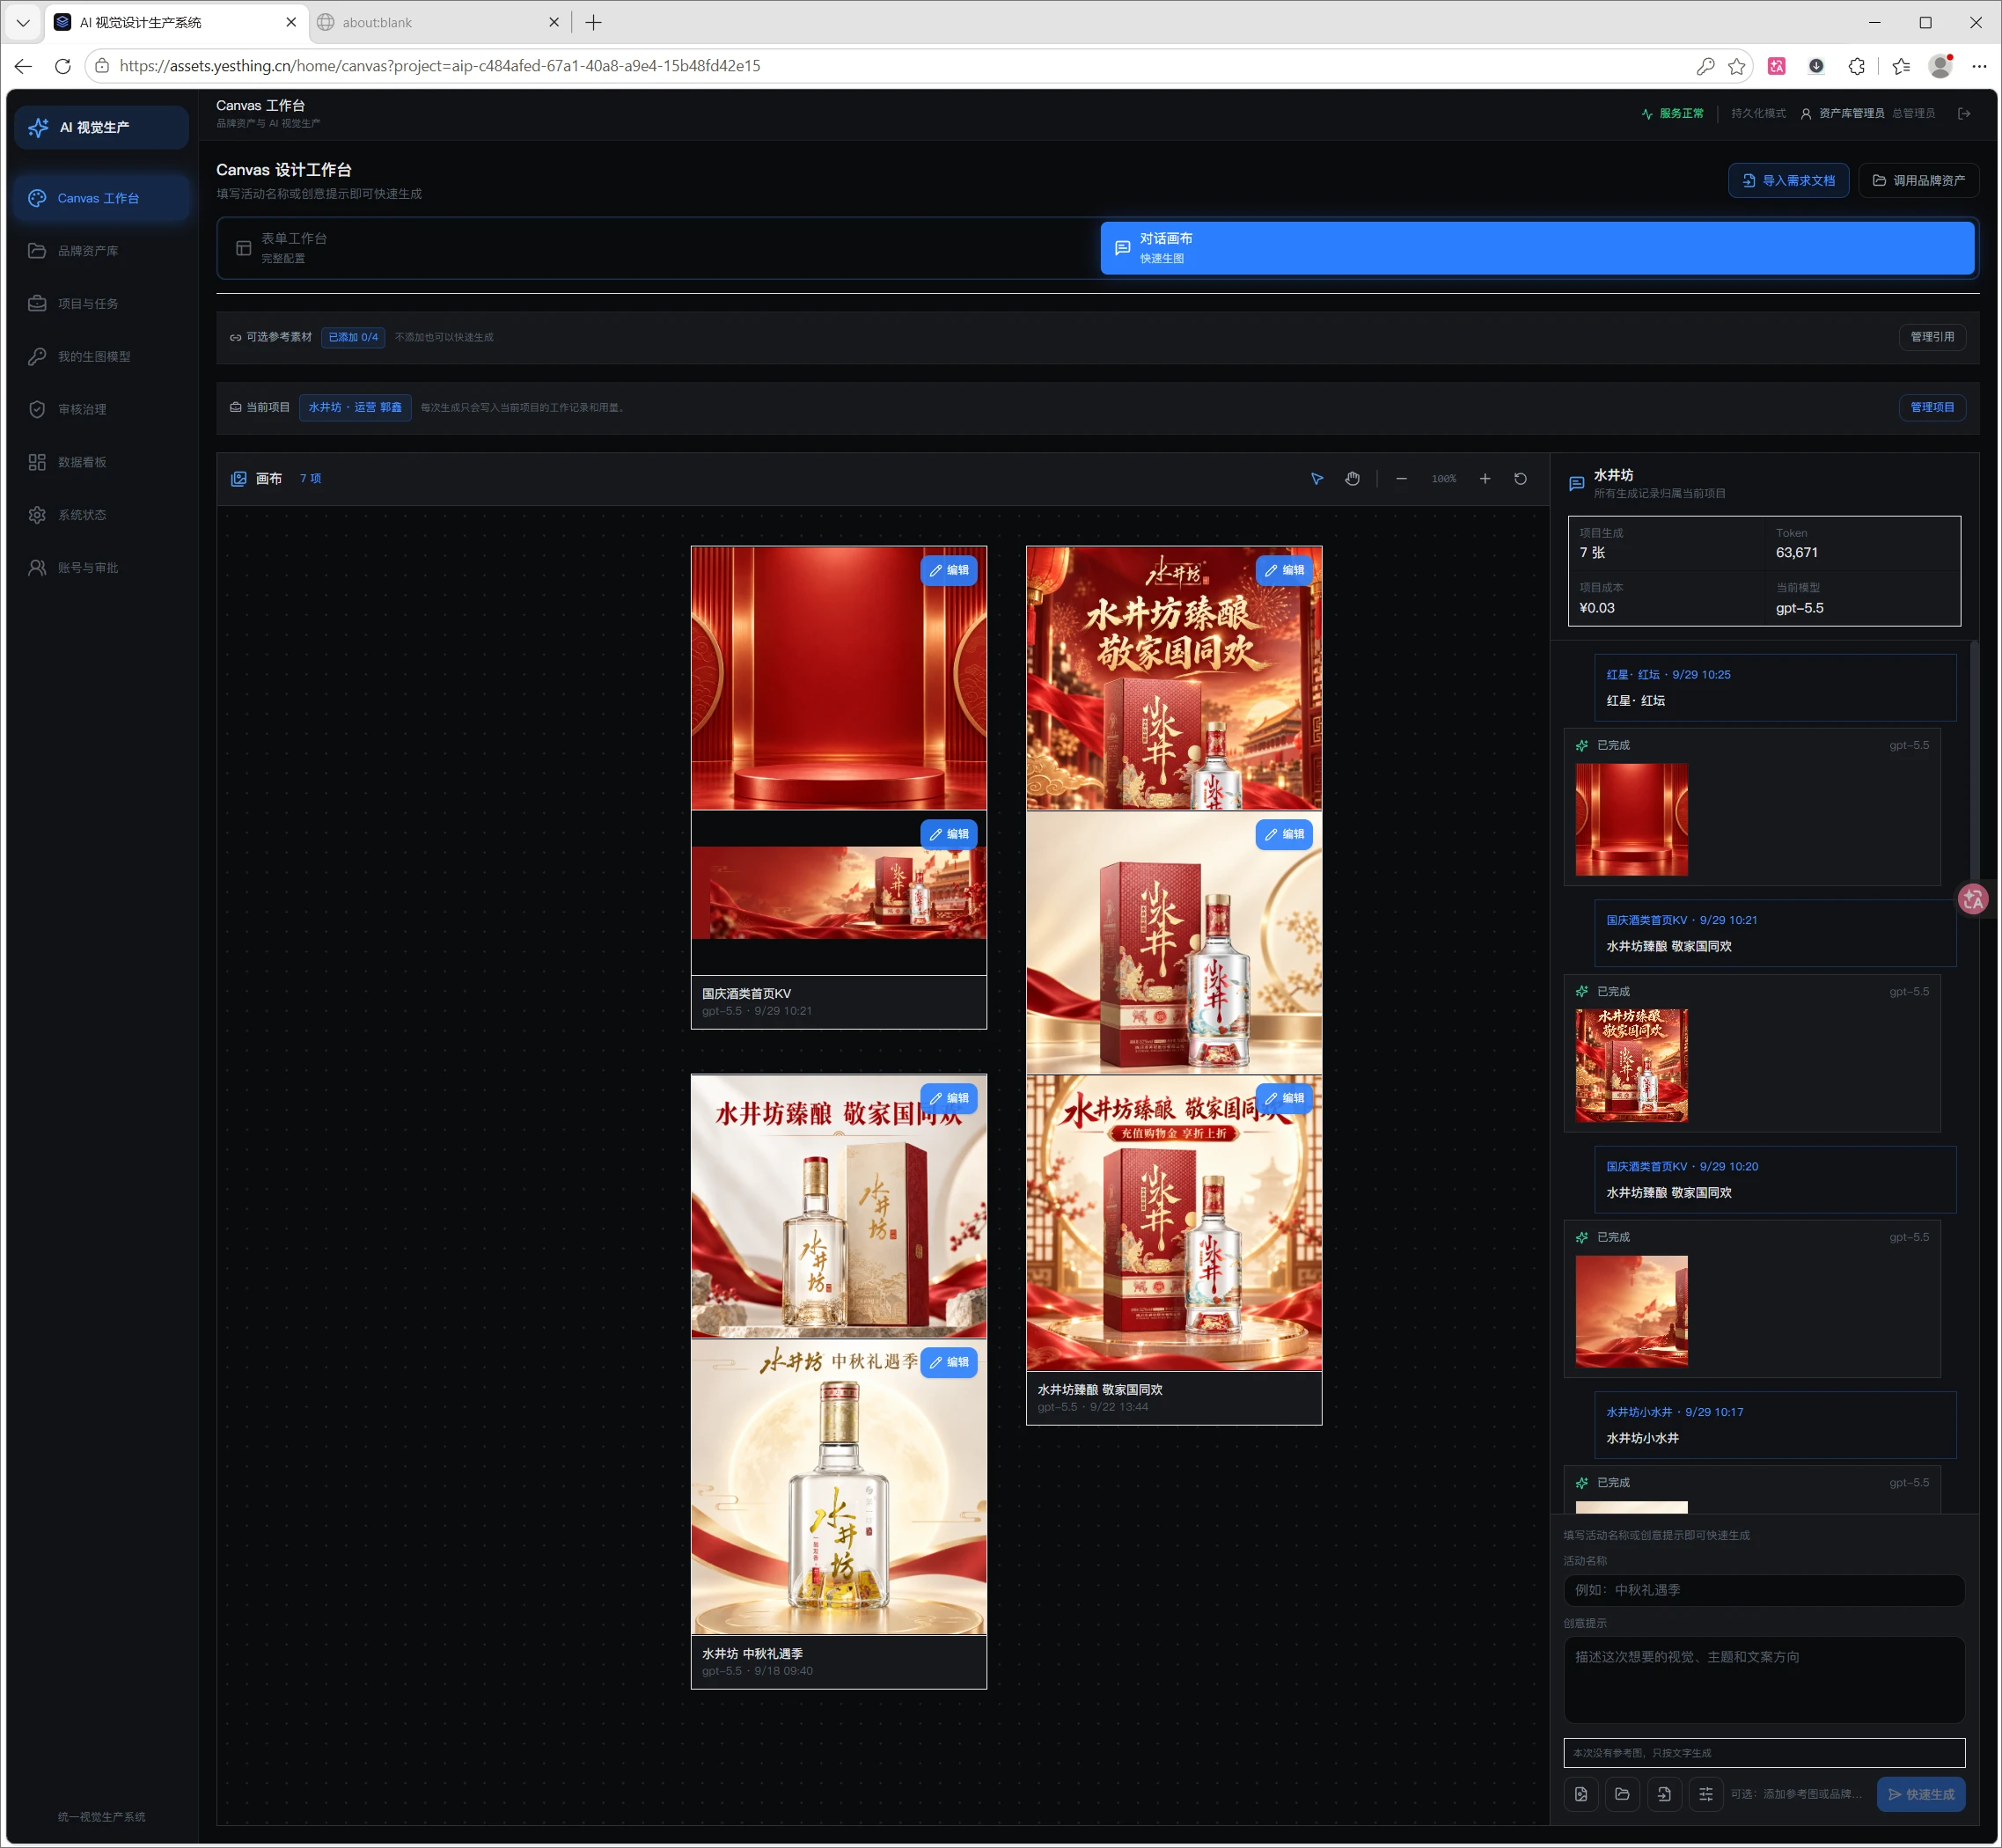Import document via file-arrow icon
Image resolution: width=2002 pixels, height=1848 pixels.
point(1664,1794)
